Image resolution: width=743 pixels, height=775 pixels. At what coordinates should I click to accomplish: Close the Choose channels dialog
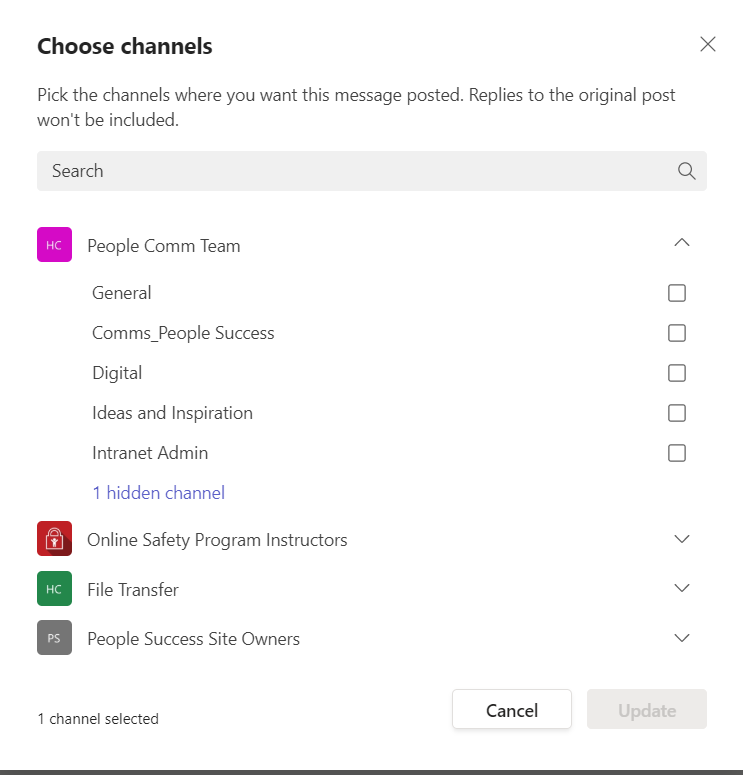(x=708, y=44)
